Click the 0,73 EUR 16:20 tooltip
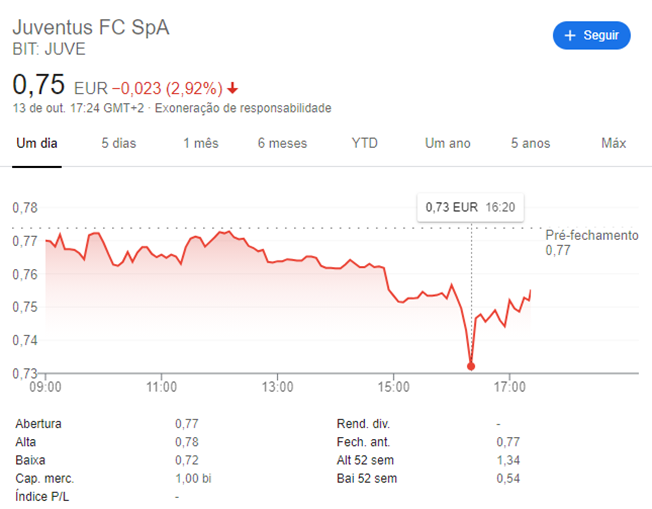 click(x=470, y=208)
